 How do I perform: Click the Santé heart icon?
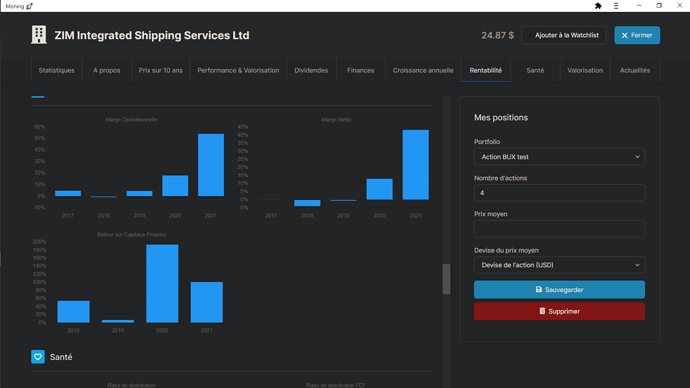click(x=38, y=357)
